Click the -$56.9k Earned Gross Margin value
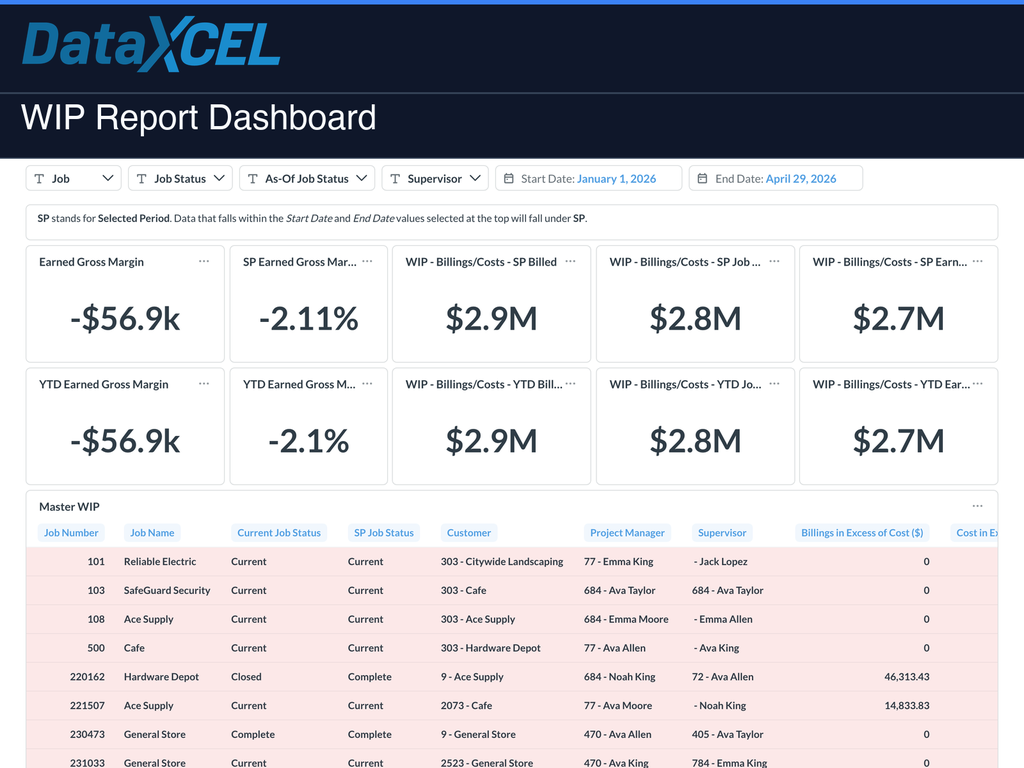1024x768 pixels. 125,319
